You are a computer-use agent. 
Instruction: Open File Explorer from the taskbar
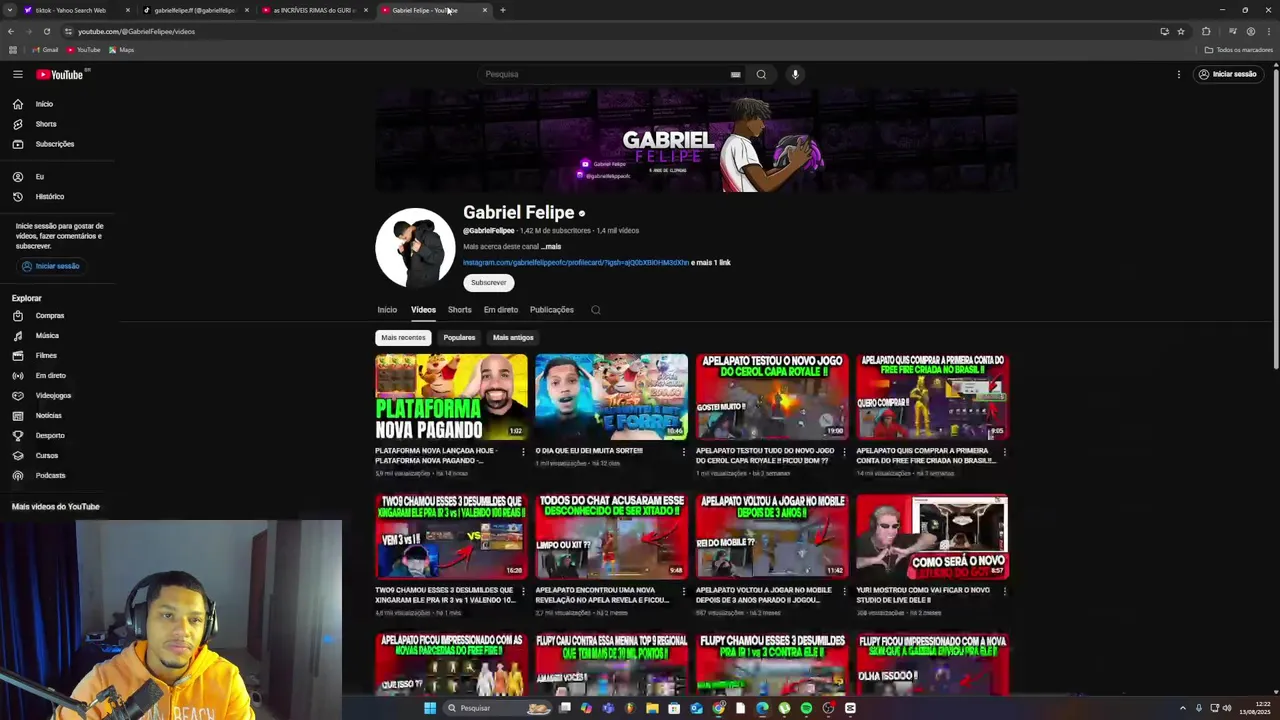(652, 708)
